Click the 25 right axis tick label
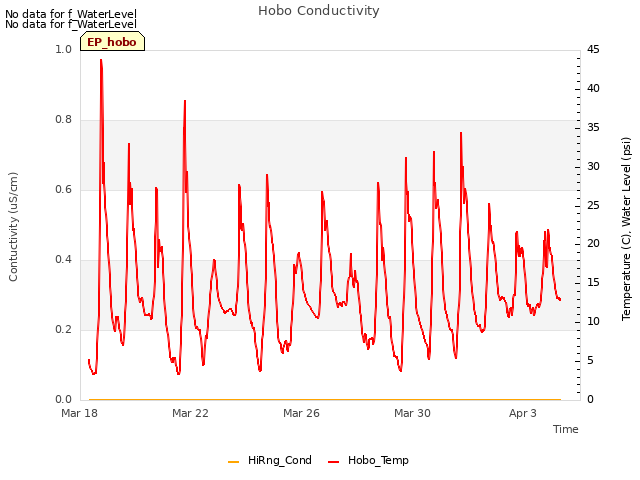Image resolution: width=640 pixels, height=480 pixels. point(593,205)
